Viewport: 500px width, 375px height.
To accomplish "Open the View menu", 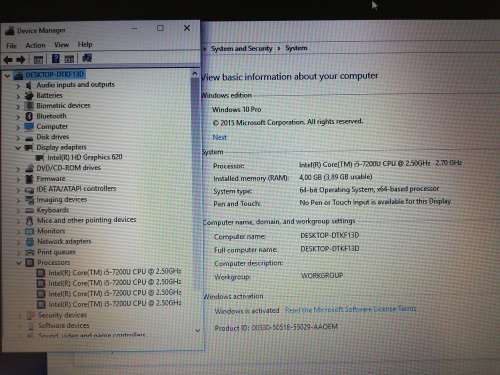I will pyautogui.click(x=61, y=45).
